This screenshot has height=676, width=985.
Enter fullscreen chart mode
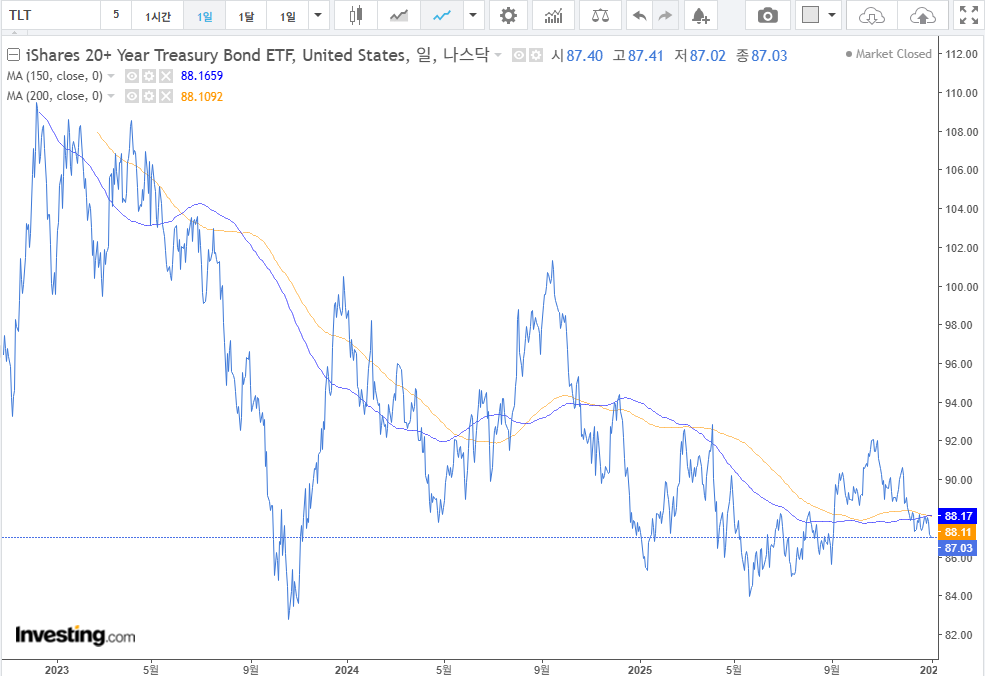coord(969,15)
